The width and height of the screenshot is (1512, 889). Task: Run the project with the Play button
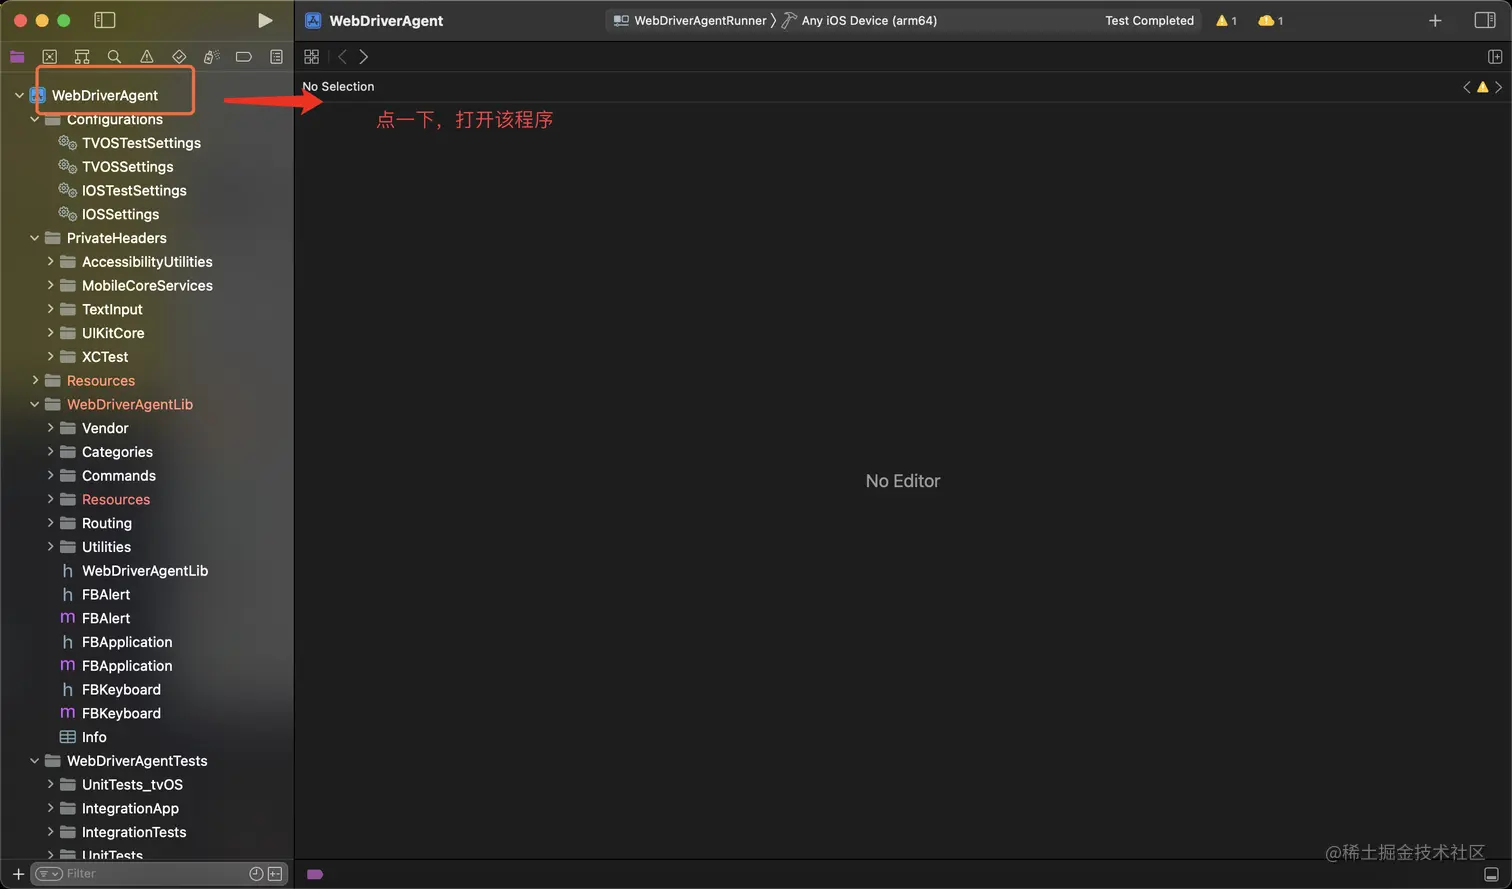tap(265, 20)
